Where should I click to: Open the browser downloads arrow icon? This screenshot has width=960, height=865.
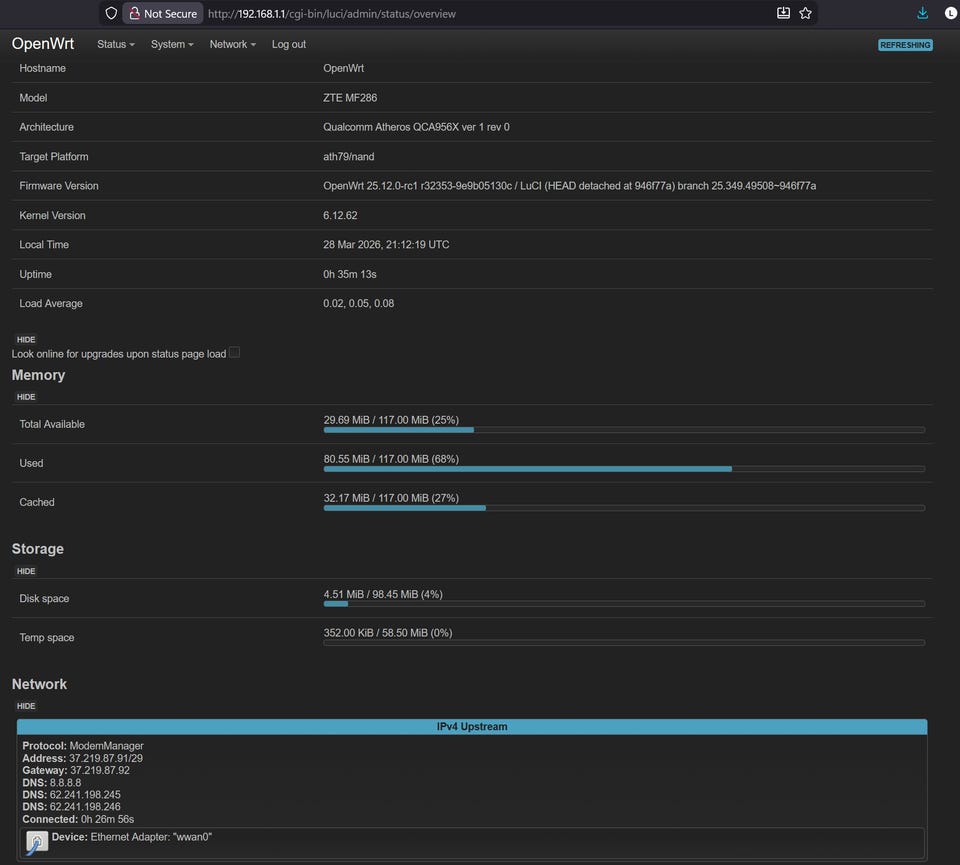(922, 13)
